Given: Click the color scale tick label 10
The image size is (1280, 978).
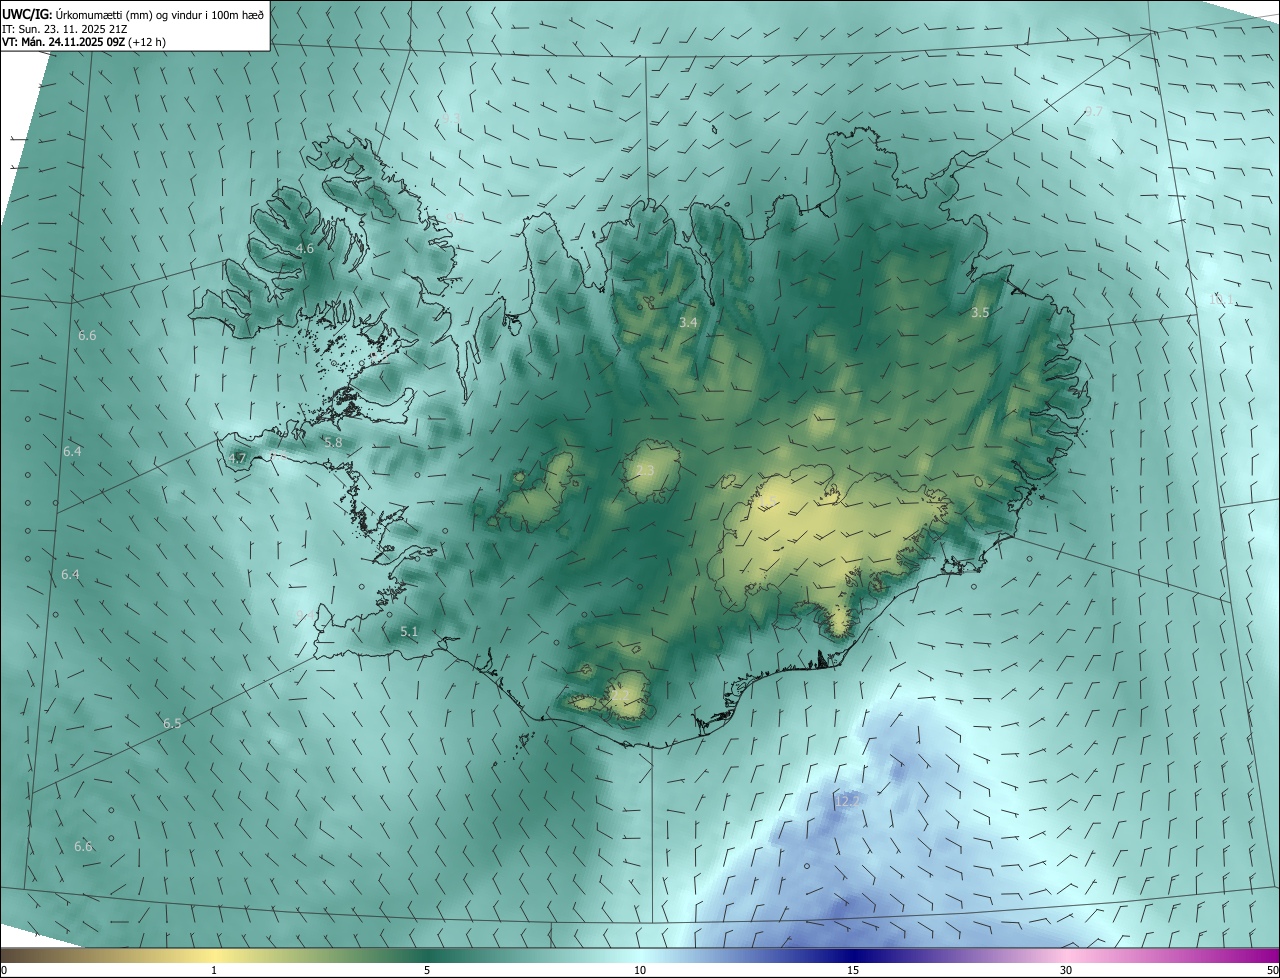Looking at the screenshot, I should pyautogui.click(x=640, y=970).
